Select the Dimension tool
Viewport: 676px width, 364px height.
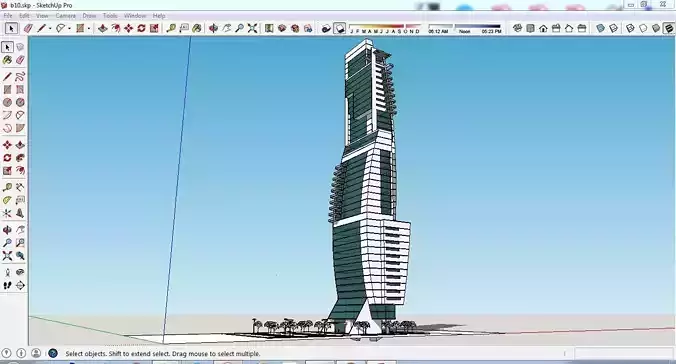20,187
